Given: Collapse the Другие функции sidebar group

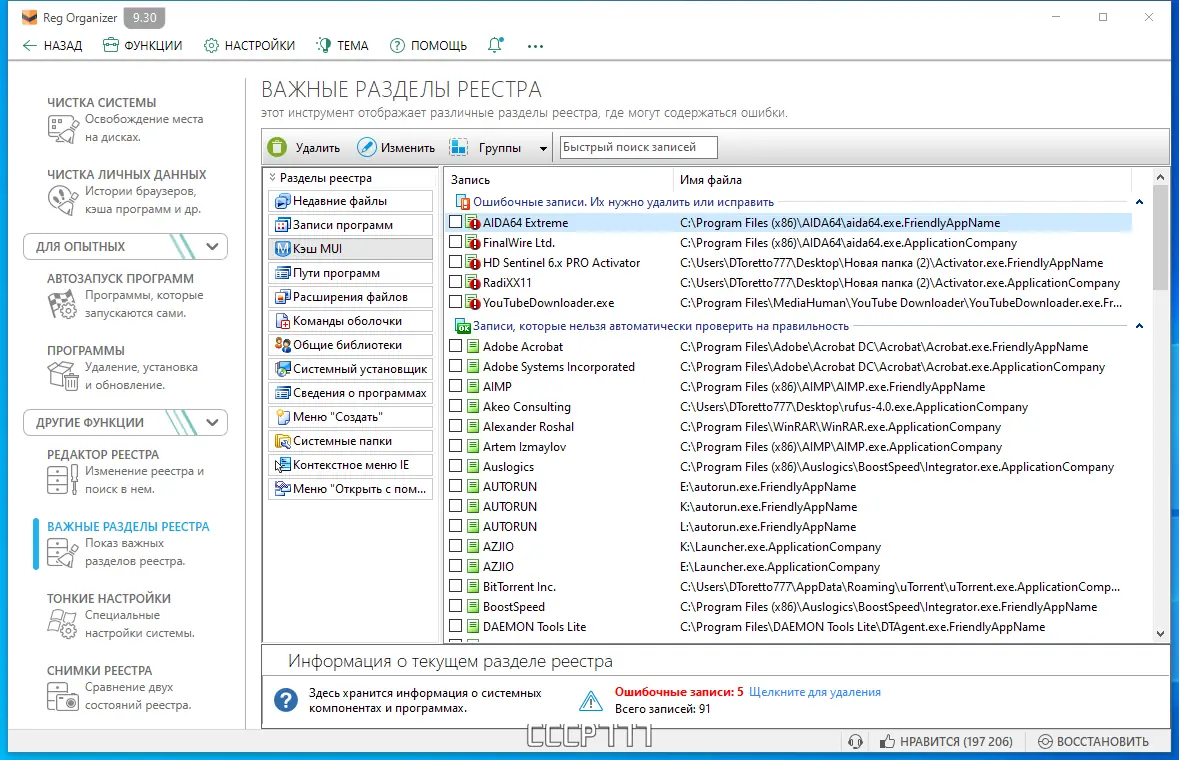Looking at the screenshot, I should [212, 422].
